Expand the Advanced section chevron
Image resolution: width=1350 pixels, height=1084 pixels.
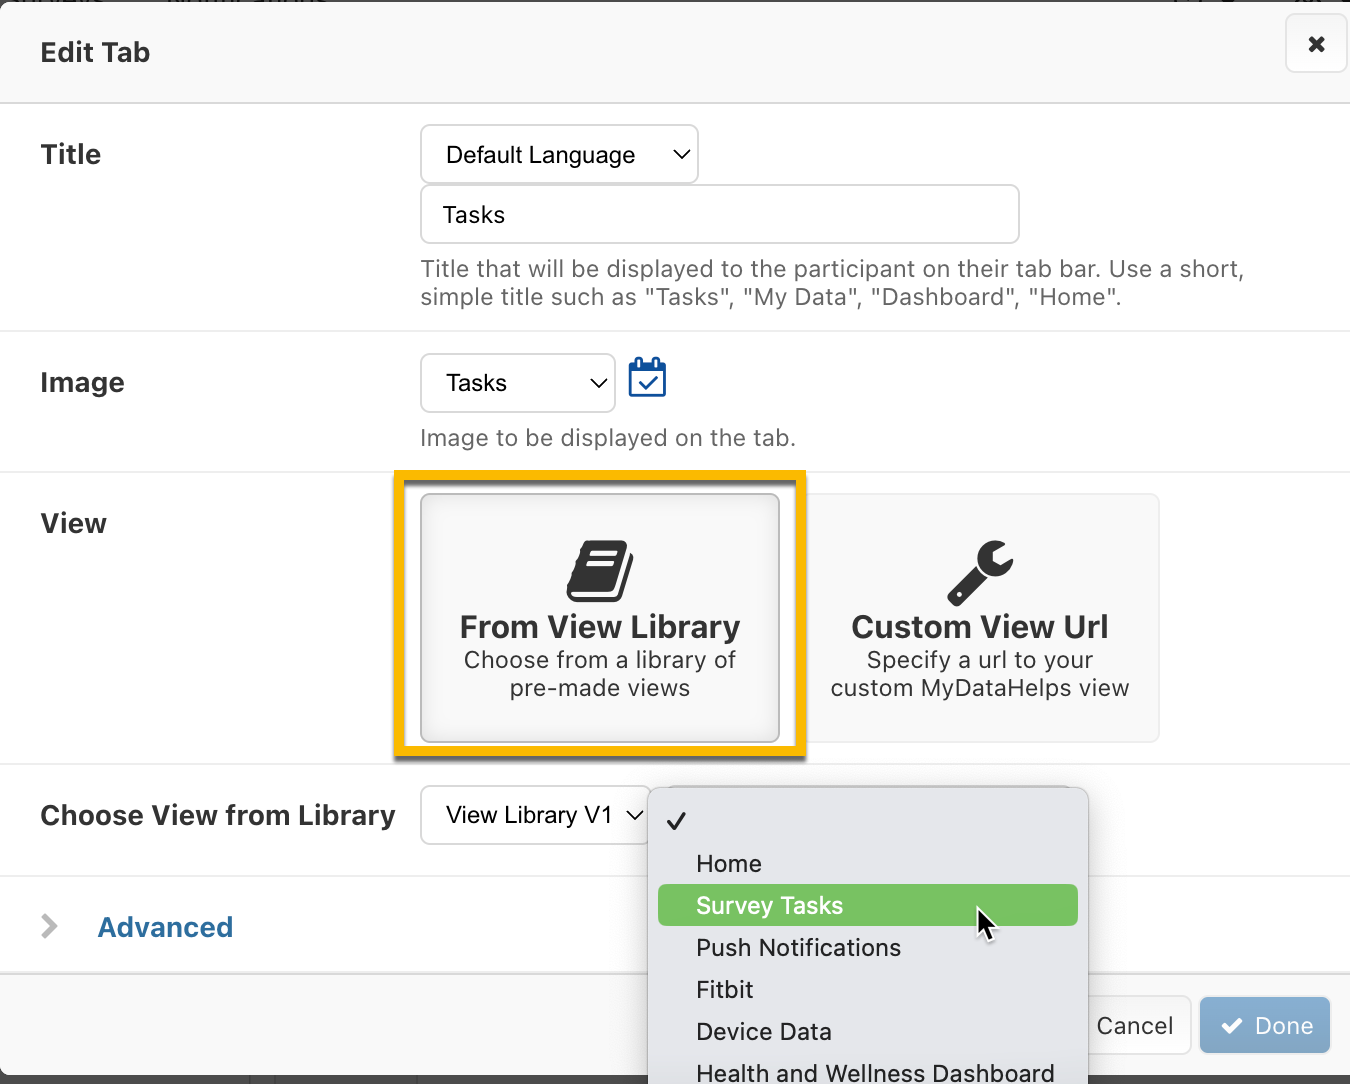(49, 927)
